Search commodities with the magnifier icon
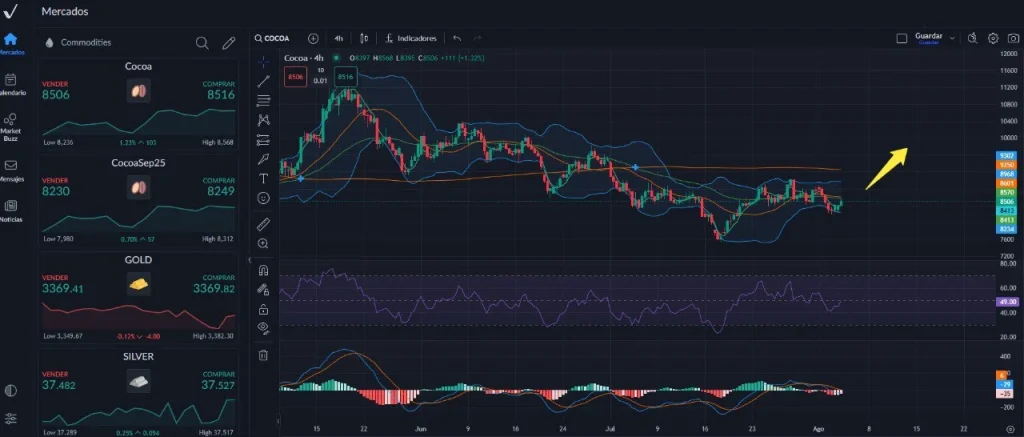Image resolution: width=1024 pixels, height=437 pixels. point(202,43)
